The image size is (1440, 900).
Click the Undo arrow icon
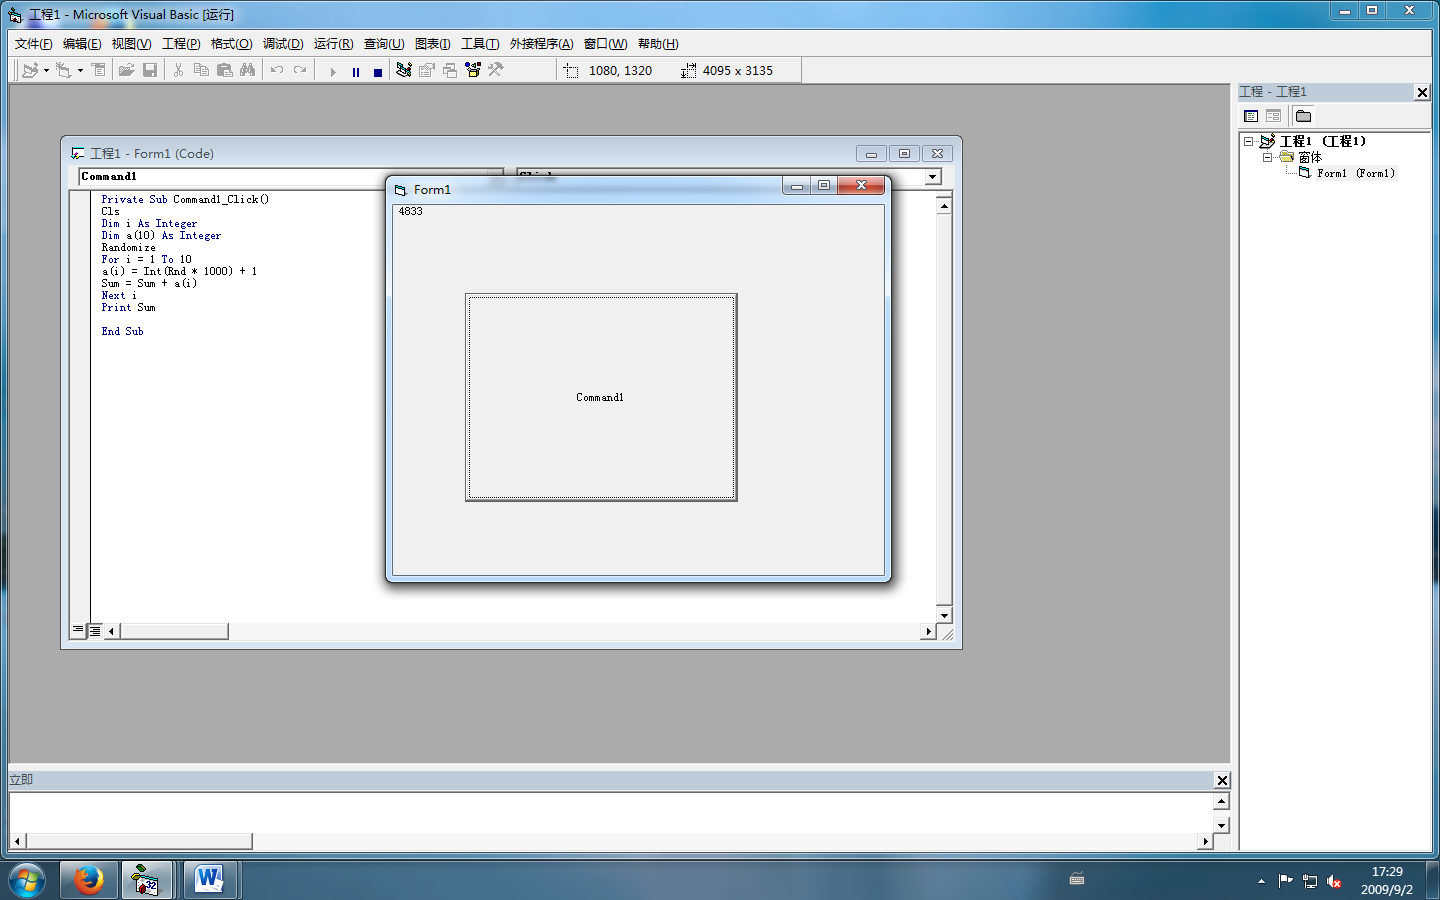click(x=276, y=70)
